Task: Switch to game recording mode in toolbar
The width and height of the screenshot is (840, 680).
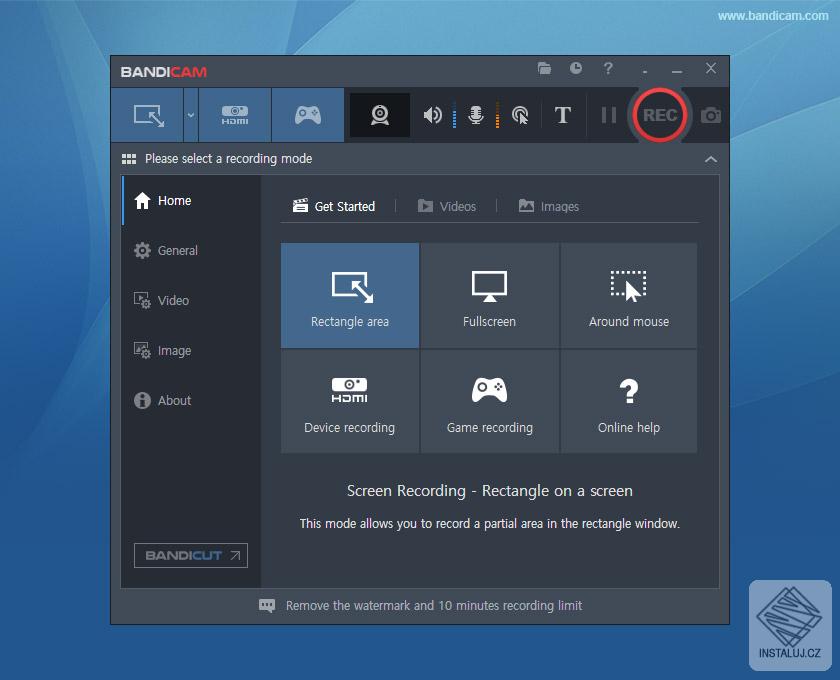Action: pos(308,115)
